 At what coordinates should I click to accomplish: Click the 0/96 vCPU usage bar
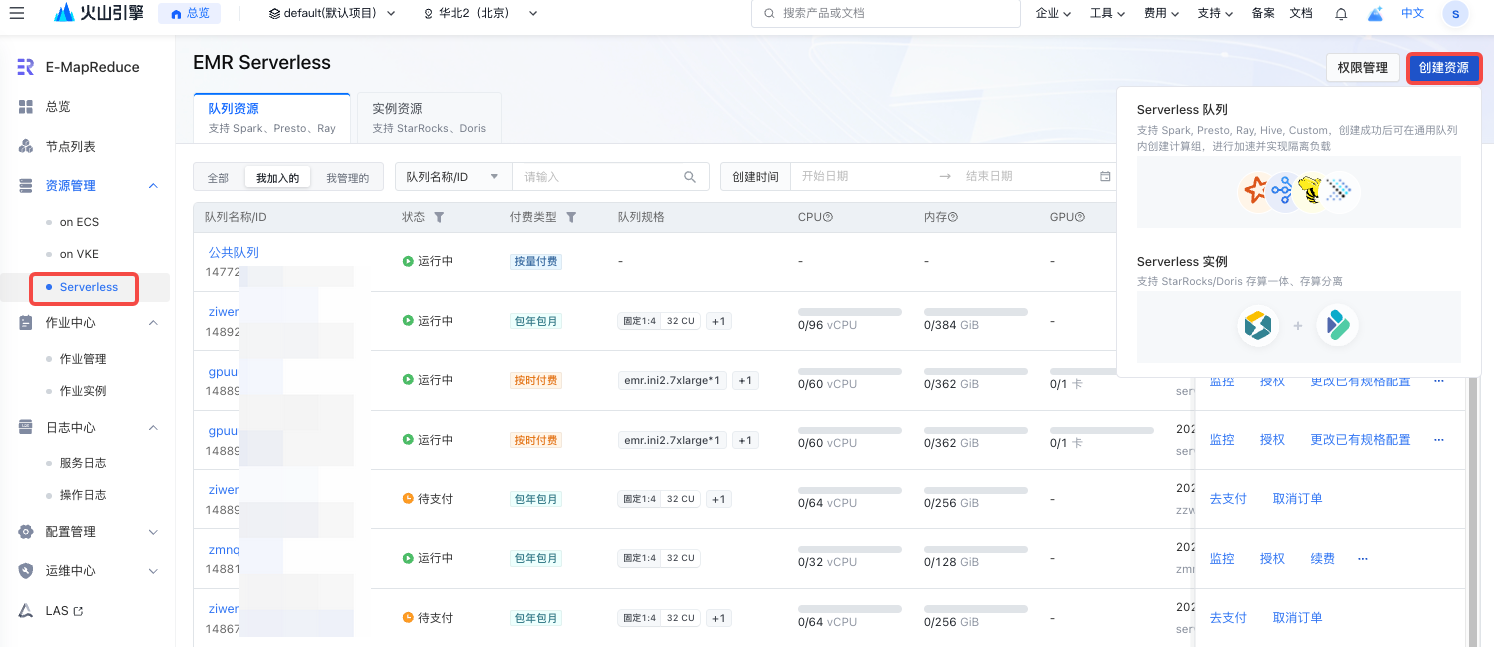click(x=850, y=312)
